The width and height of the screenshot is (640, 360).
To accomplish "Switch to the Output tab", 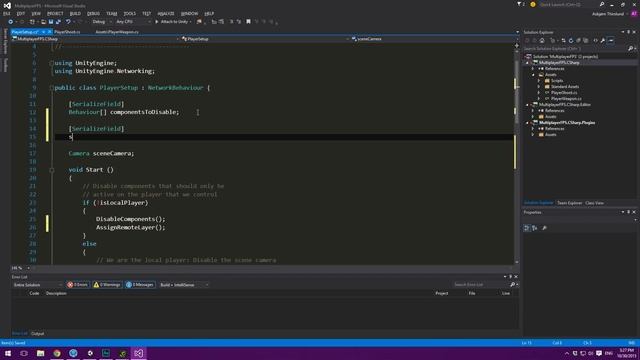I will coord(38,333).
